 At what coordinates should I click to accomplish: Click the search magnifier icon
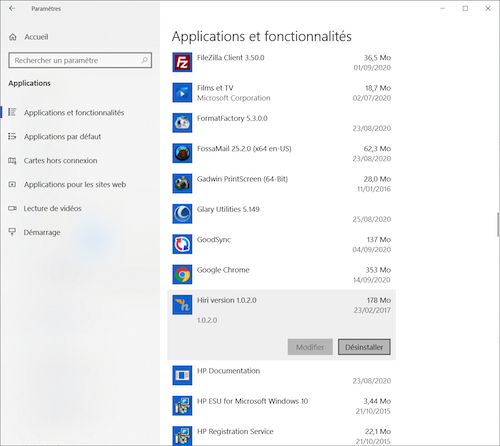point(144,60)
